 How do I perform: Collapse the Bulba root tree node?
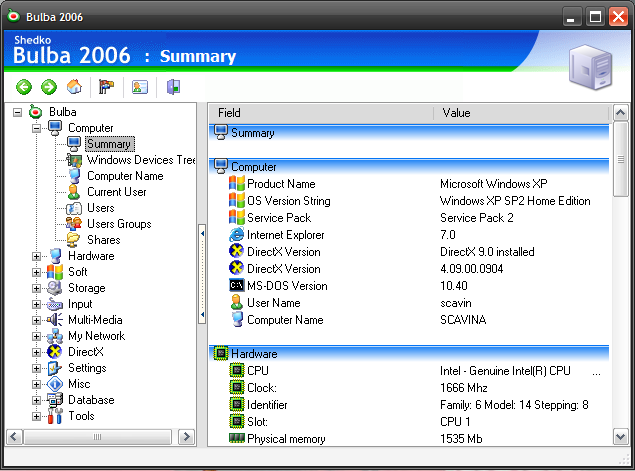[x=17, y=112]
